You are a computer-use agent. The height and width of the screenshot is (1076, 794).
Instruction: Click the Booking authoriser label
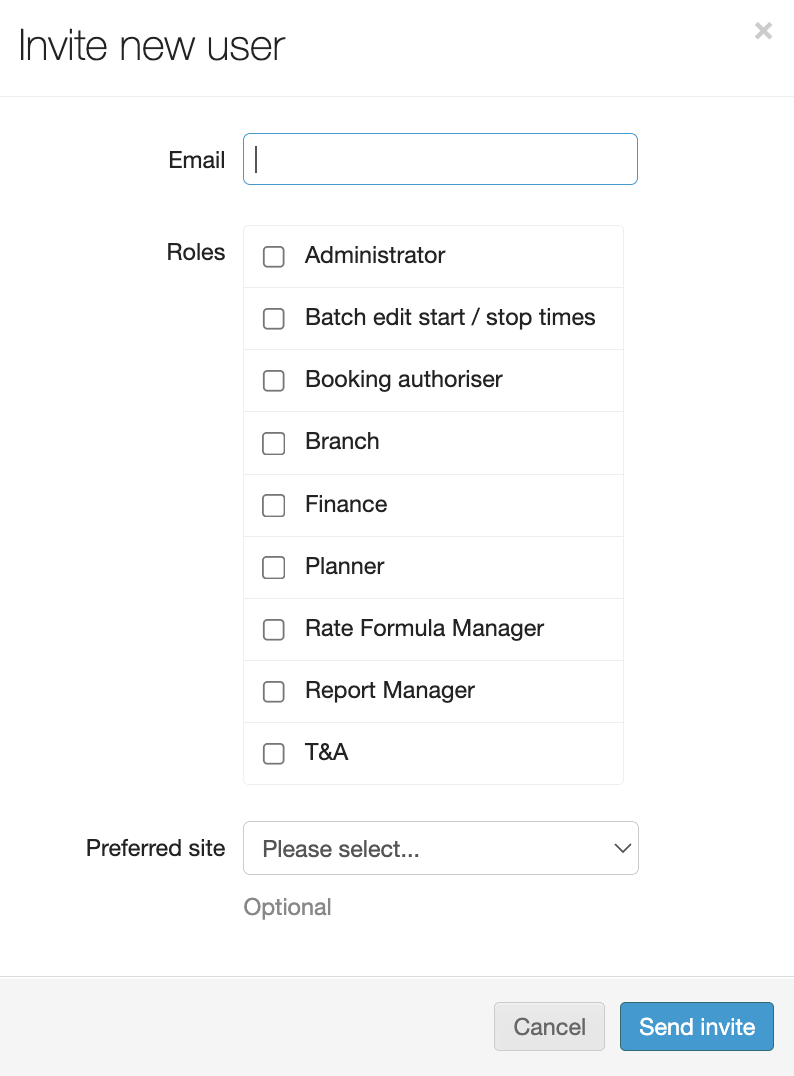[404, 380]
